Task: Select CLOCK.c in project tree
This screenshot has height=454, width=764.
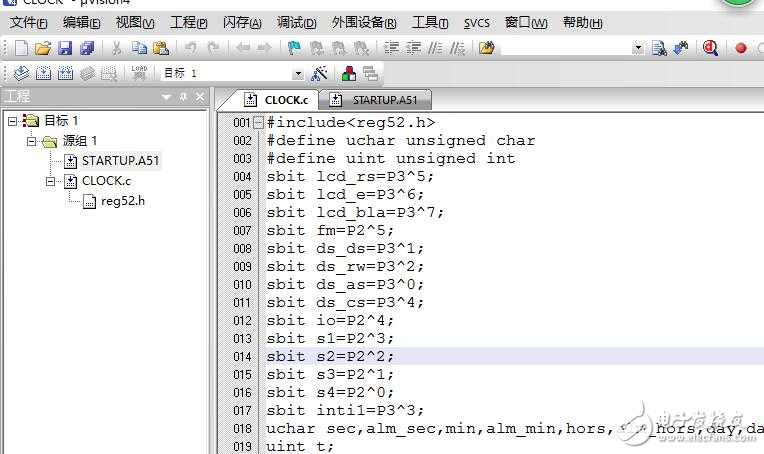Action: 106,181
